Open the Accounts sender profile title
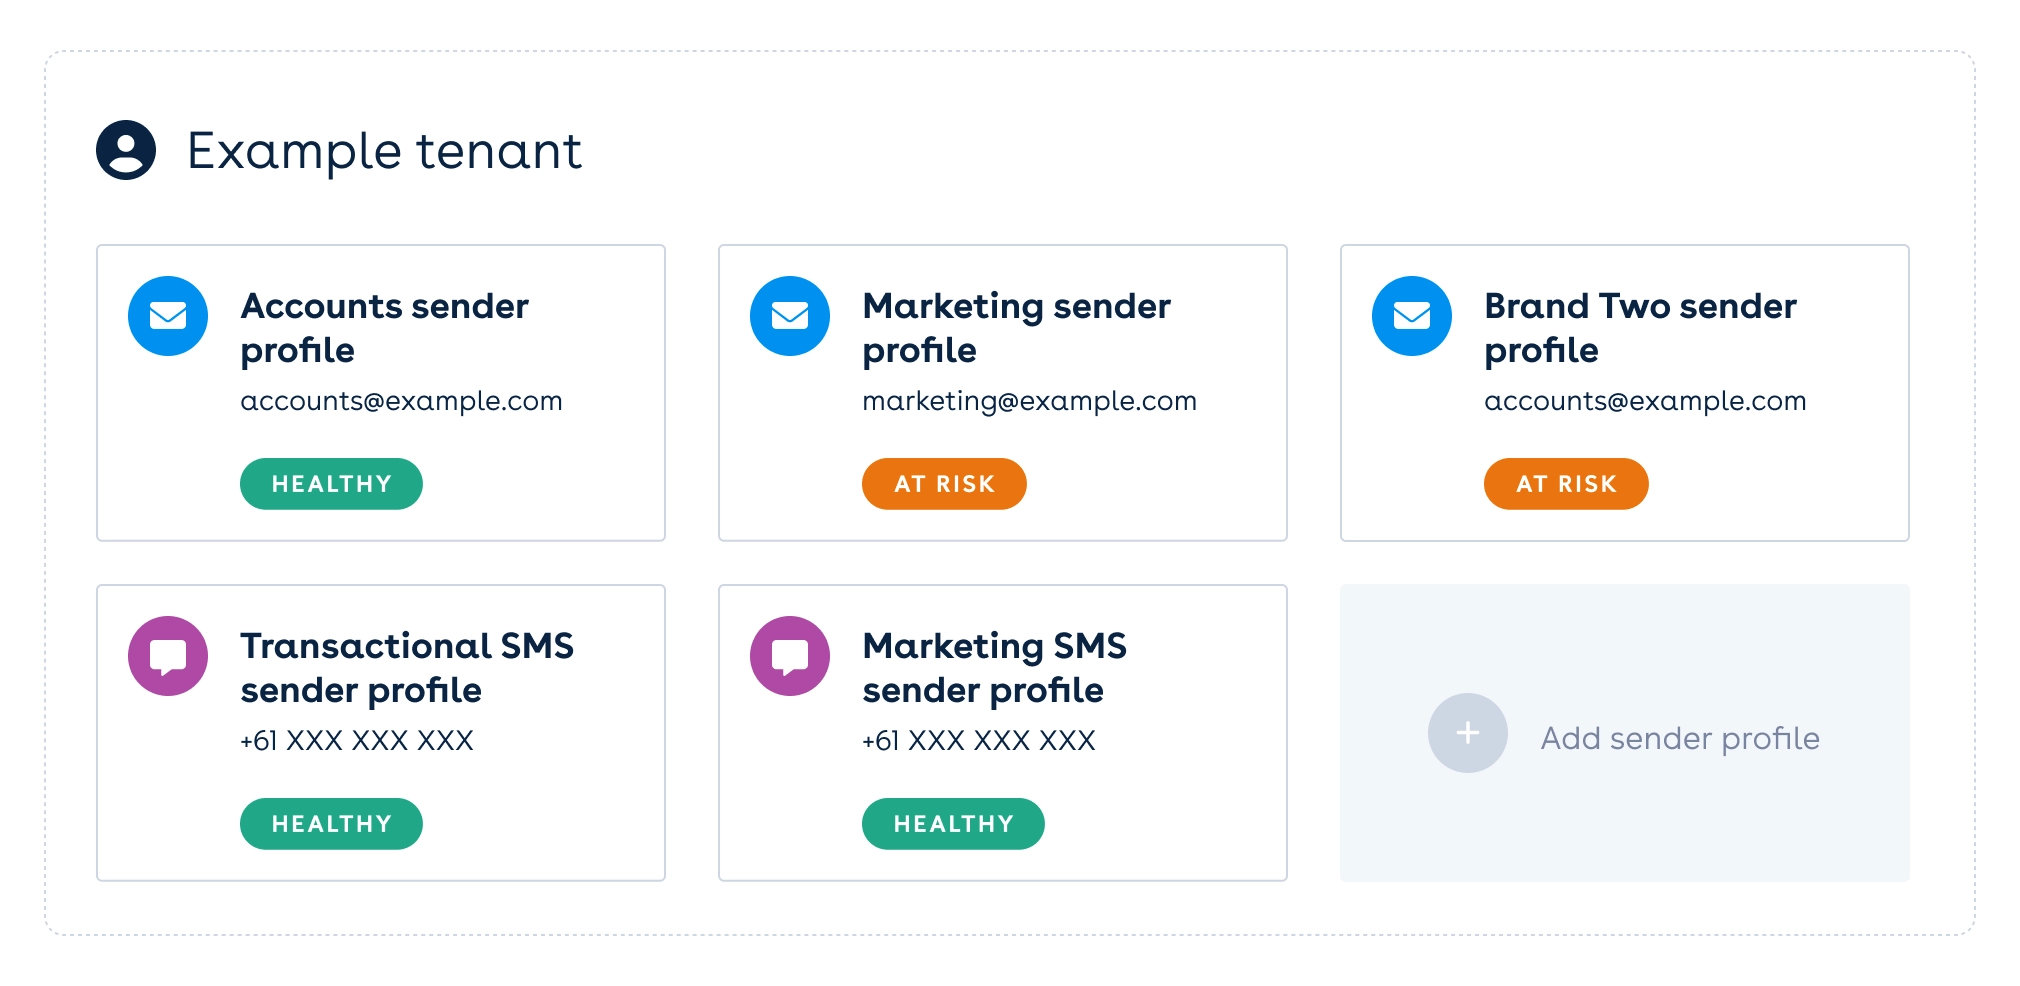The width and height of the screenshot is (2020, 986). (384, 327)
